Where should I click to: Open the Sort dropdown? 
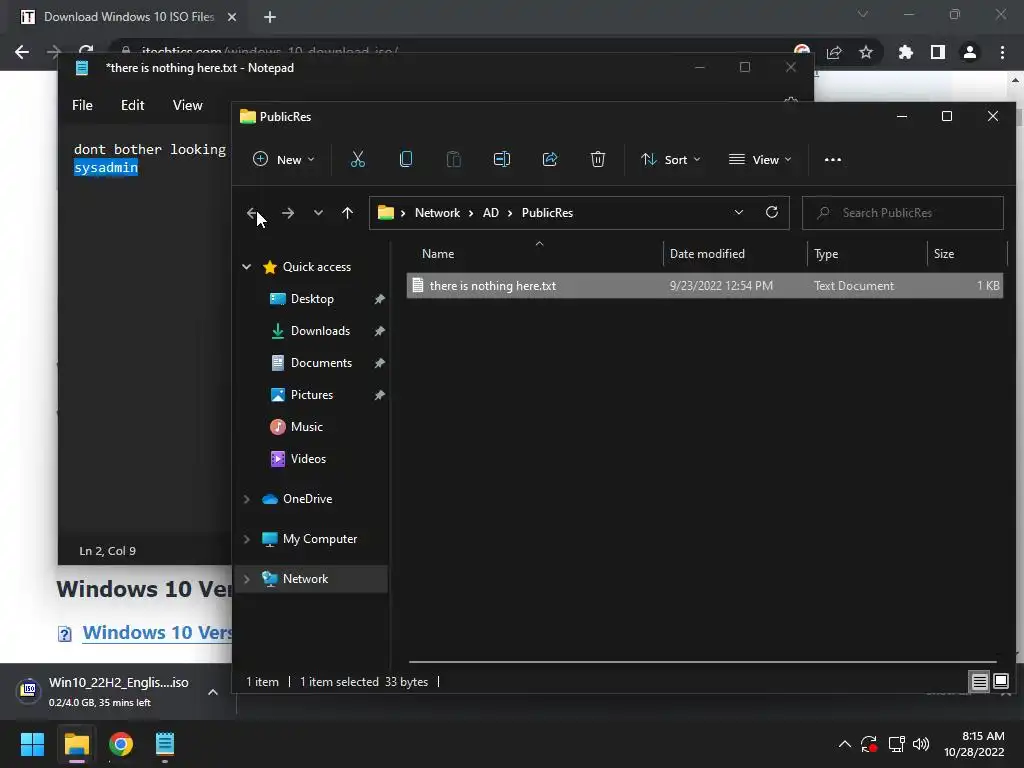click(x=671, y=159)
